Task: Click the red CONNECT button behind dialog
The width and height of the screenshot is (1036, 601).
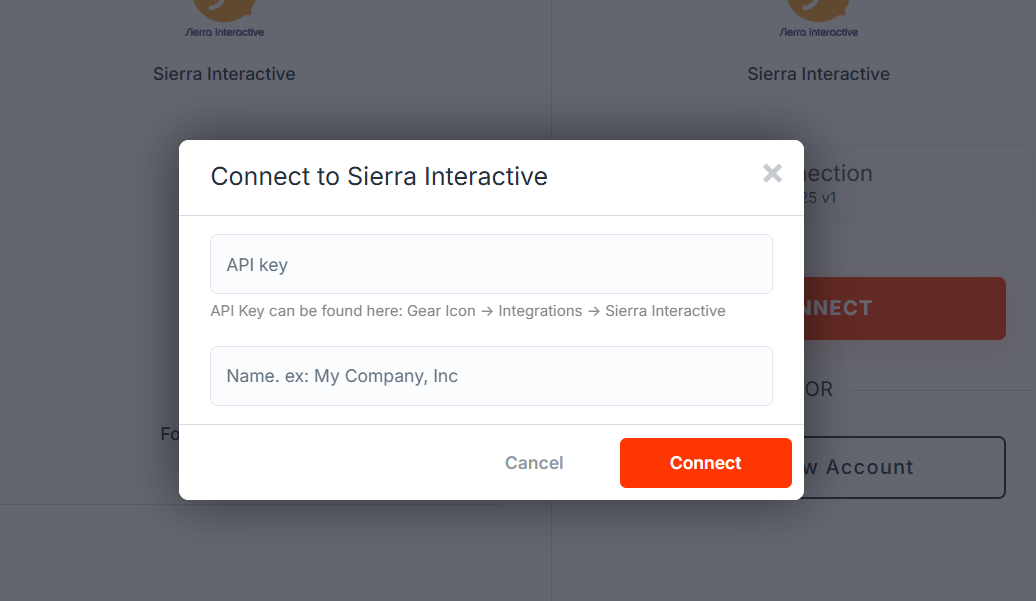Action: click(905, 308)
